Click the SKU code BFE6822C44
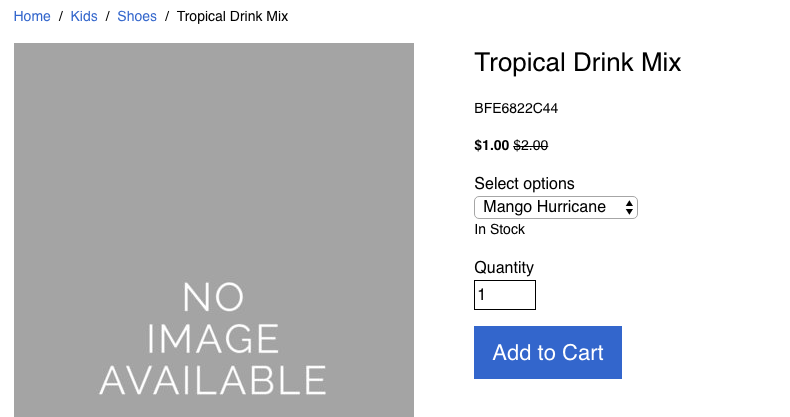Viewport: 790px width, 417px height. [516, 108]
